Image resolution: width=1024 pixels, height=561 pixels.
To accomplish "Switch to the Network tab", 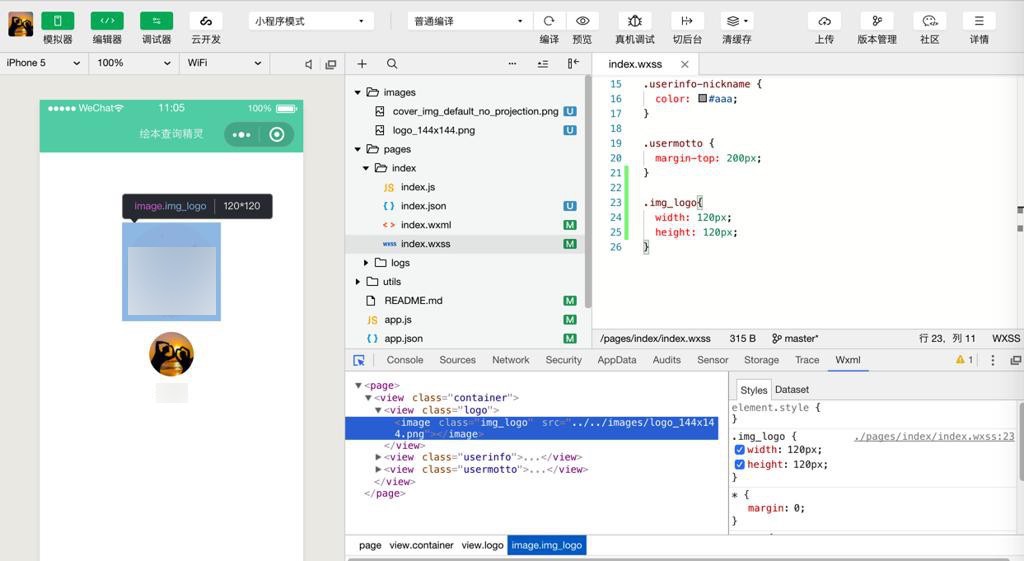I will point(511,360).
